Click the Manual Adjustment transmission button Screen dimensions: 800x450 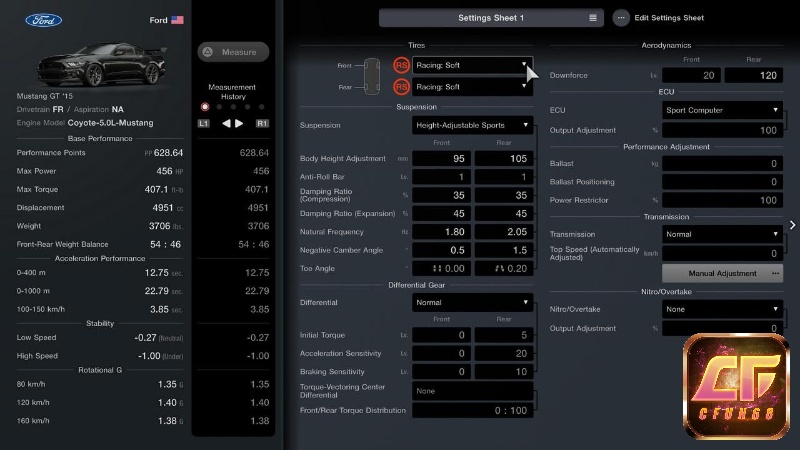coord(722,273)
